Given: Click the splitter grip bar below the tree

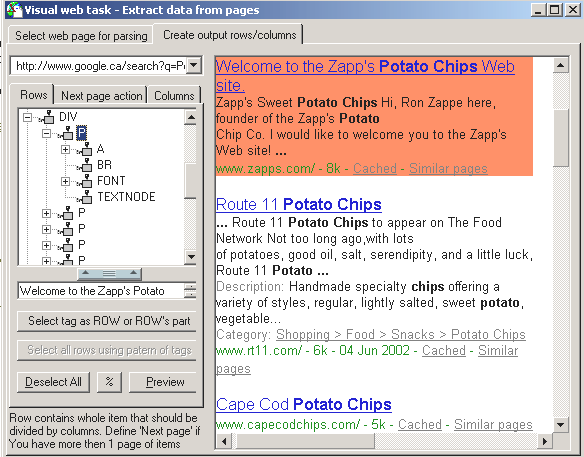Looking at the screenshot, I should click(109, 274).
